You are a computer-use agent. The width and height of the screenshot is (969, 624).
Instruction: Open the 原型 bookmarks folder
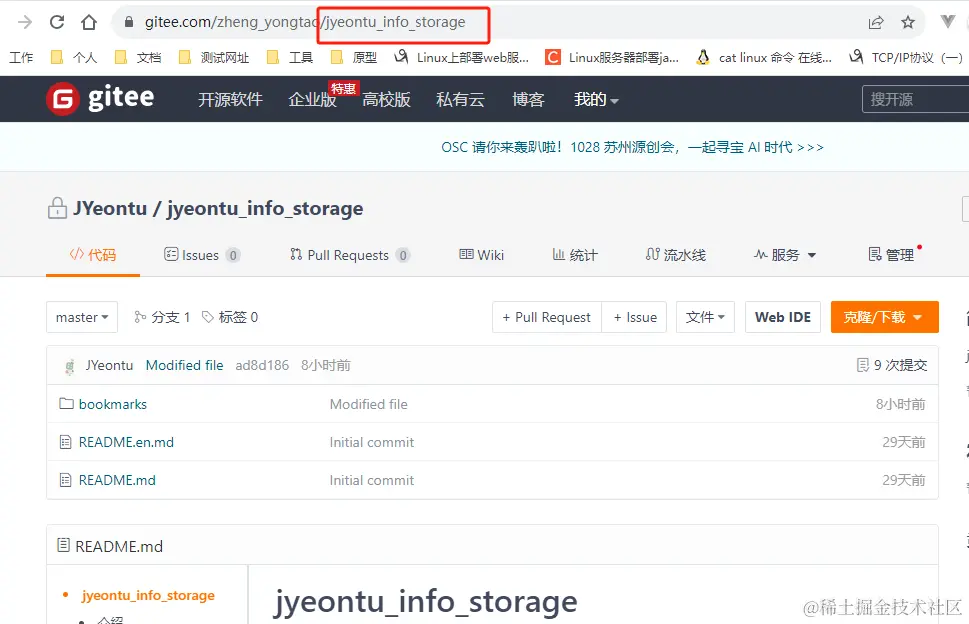(354, 57)
